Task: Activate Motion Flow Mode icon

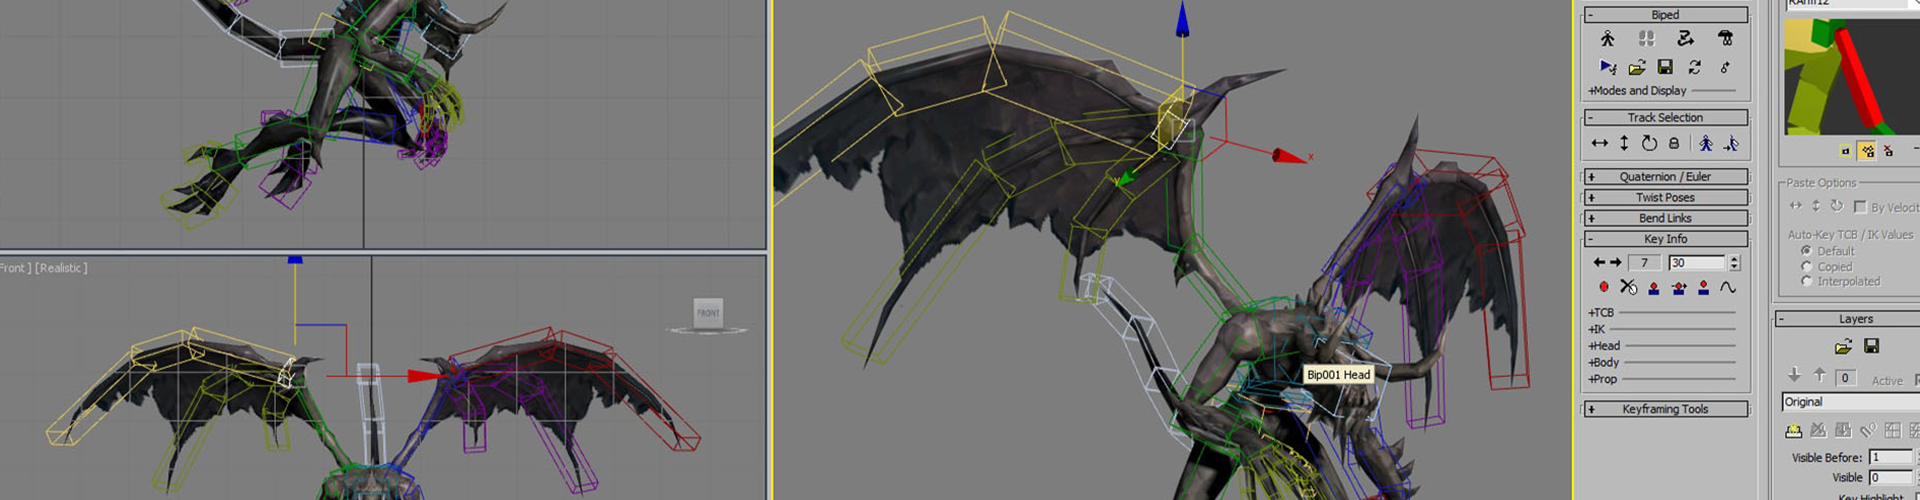Action: point(1685,39)
